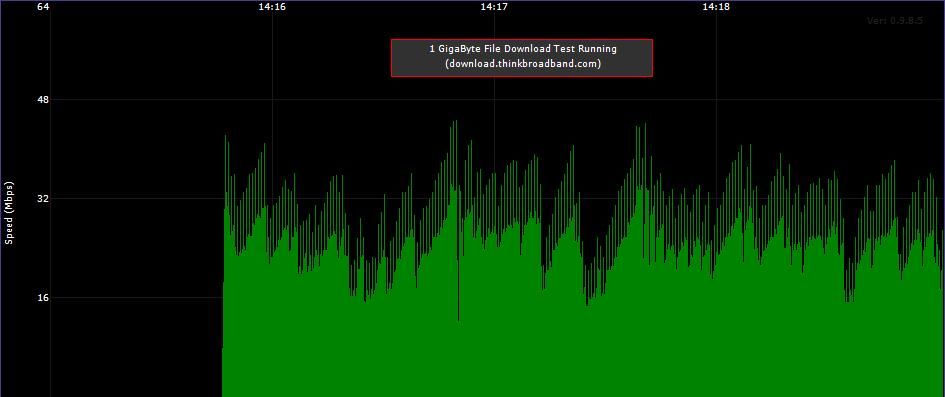This screenshot has height=397, width=945.
Task: Click the empty black area left of green graph
Action: pos(136,247)
